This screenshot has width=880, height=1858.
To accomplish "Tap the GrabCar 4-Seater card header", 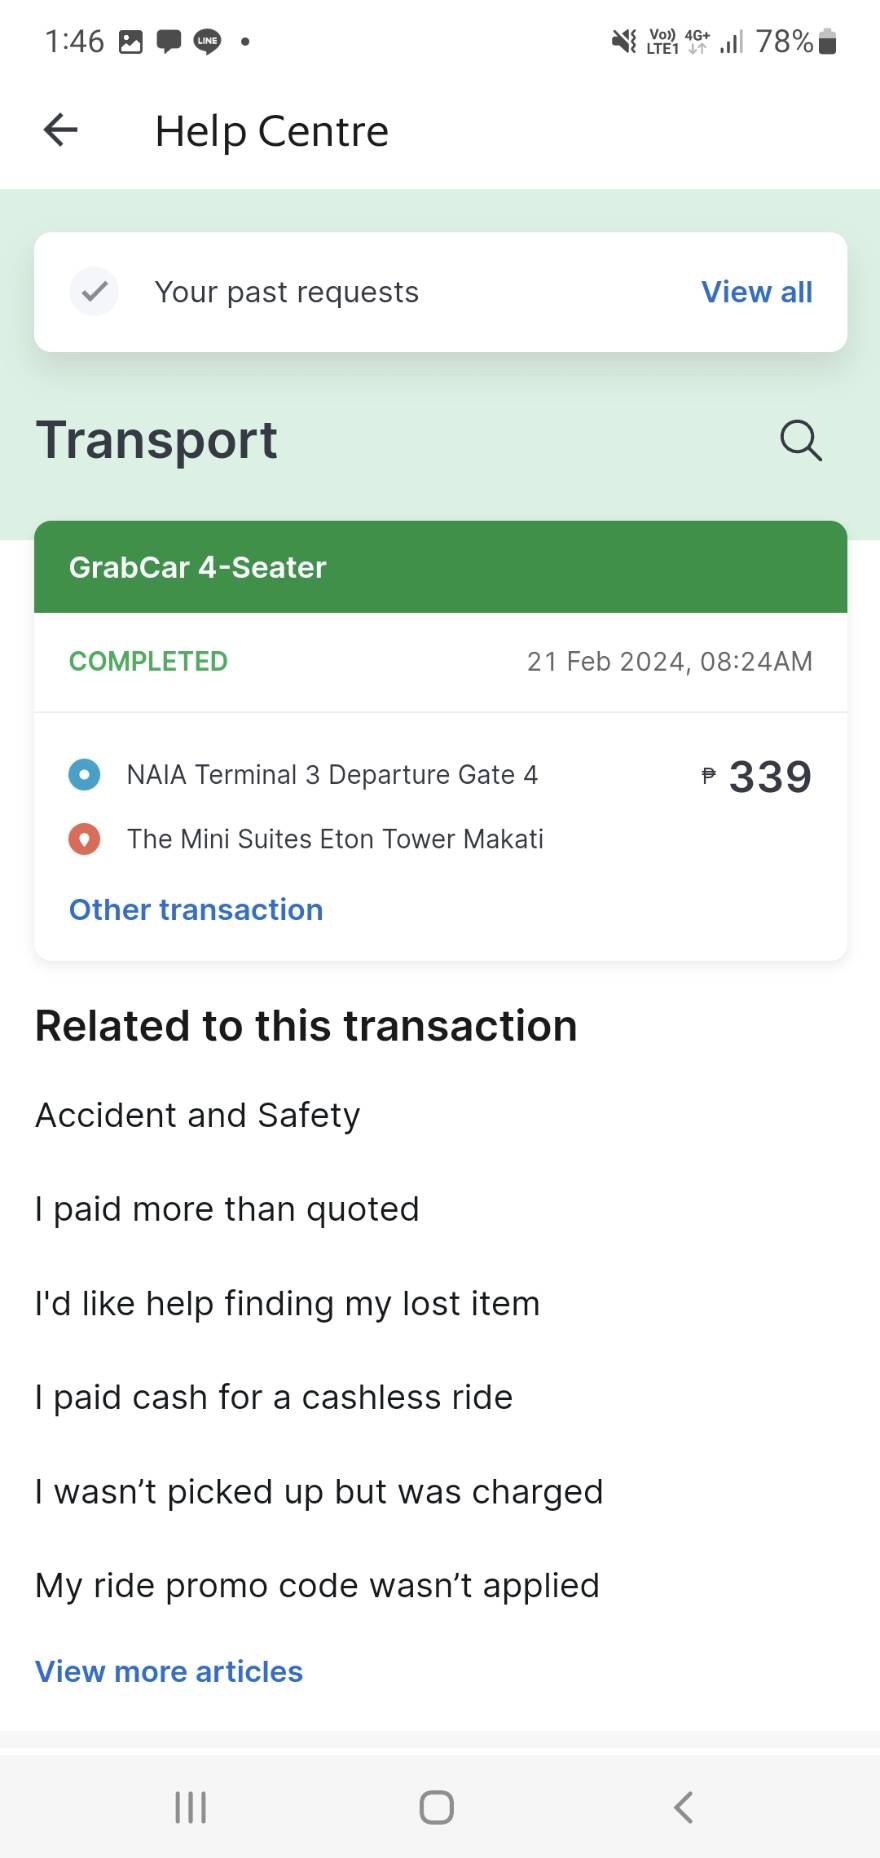I will coord(441,567).
